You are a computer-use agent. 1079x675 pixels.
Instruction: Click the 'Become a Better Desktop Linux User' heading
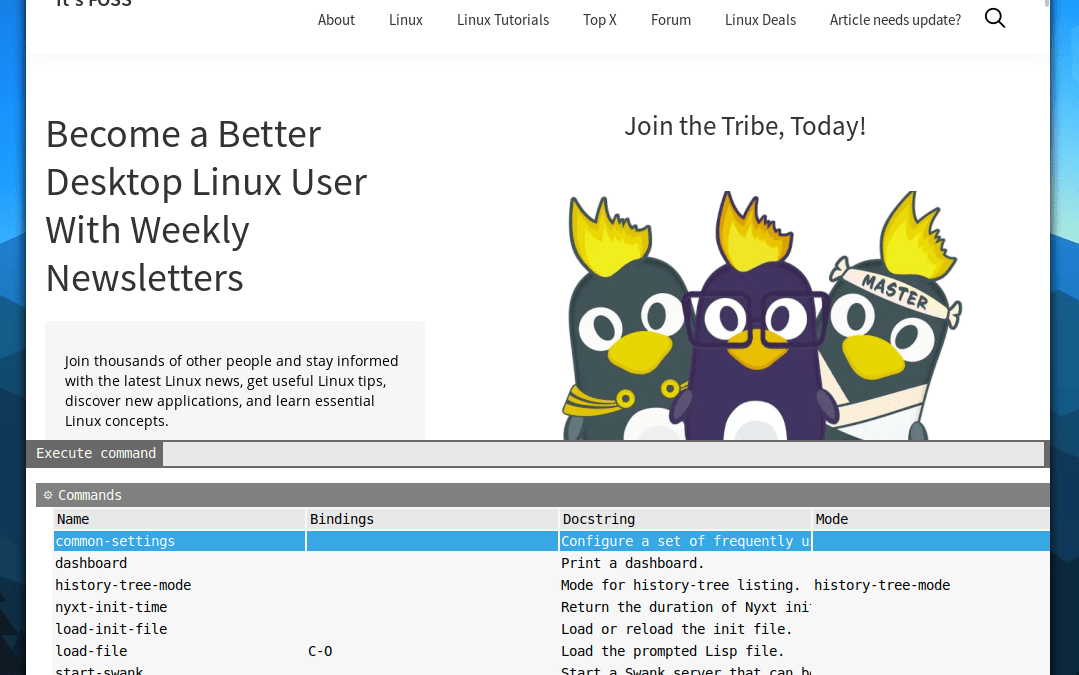click(206, 206)
